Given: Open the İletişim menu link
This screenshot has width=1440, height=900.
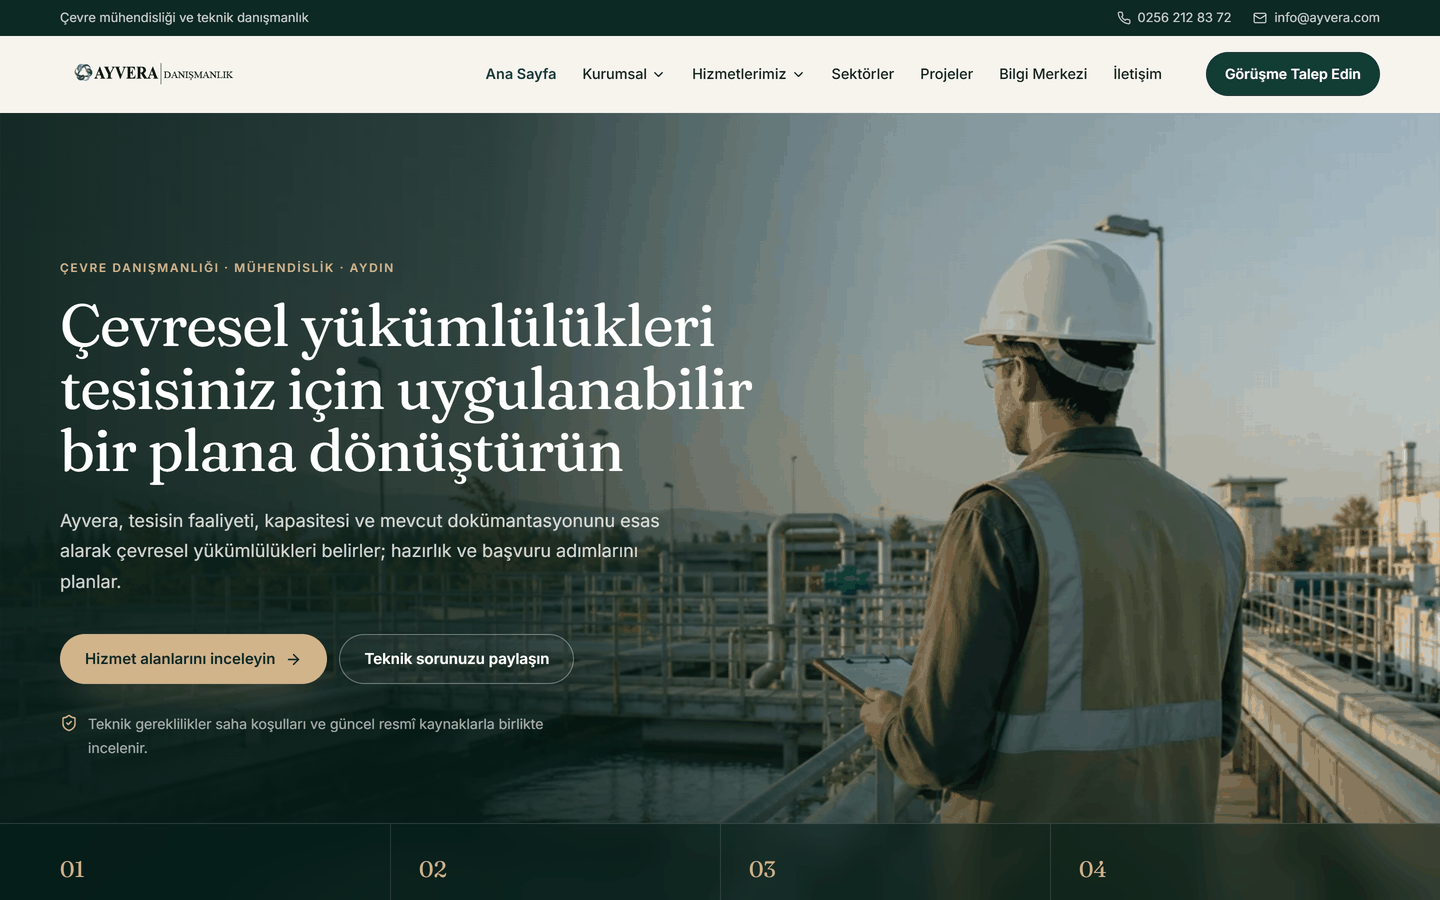Looking at the screenshot, I should click(x=1137, y=74).
